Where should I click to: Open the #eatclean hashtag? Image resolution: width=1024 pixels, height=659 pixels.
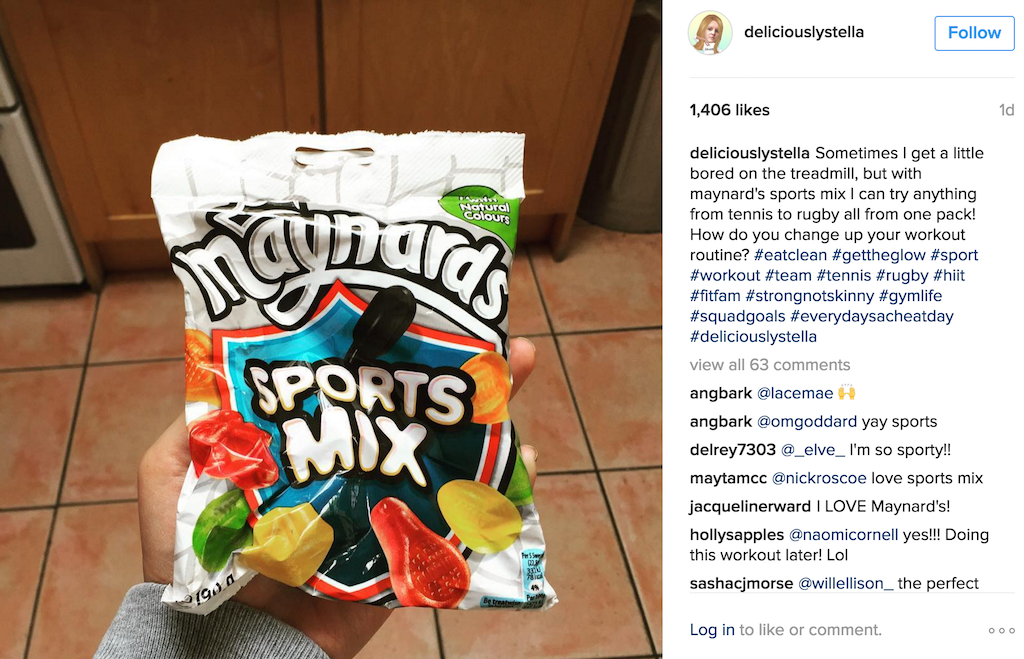click(790, 255)
